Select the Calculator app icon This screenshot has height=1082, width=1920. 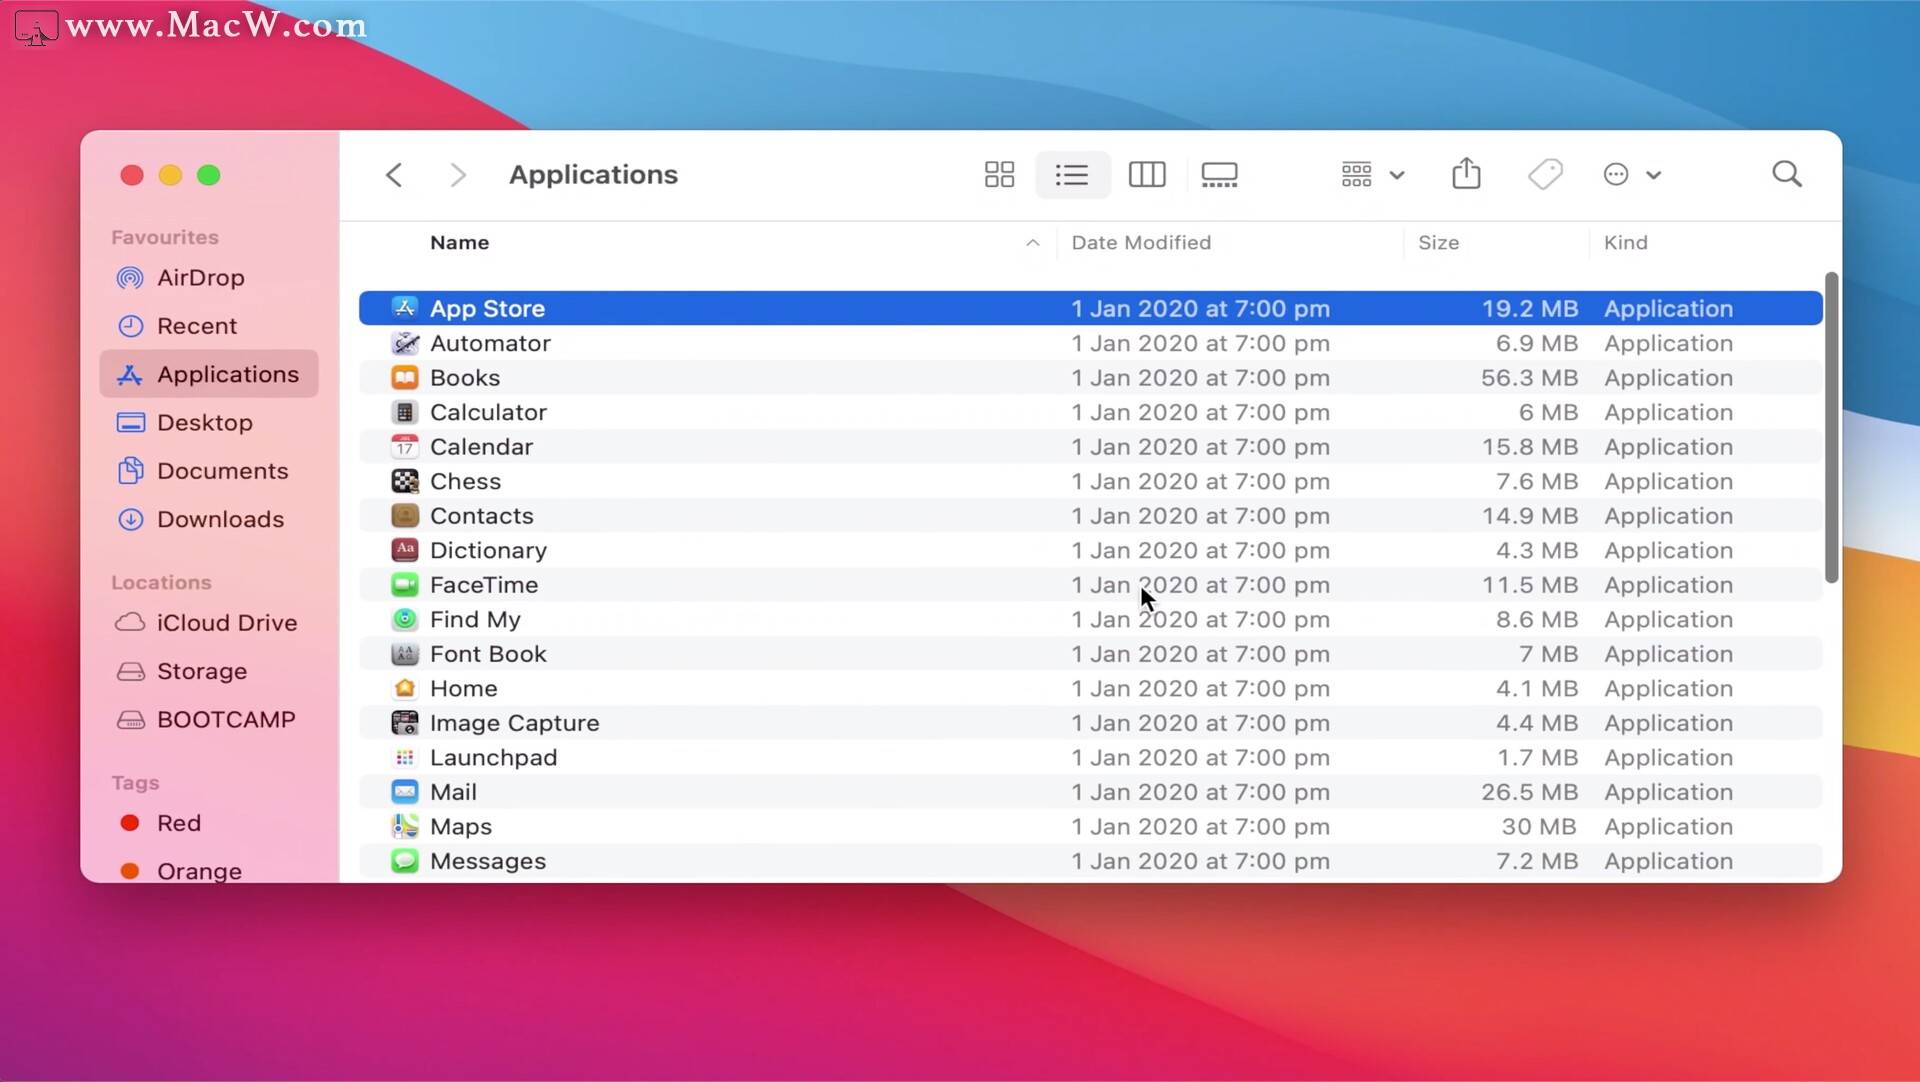coord(405,412)
